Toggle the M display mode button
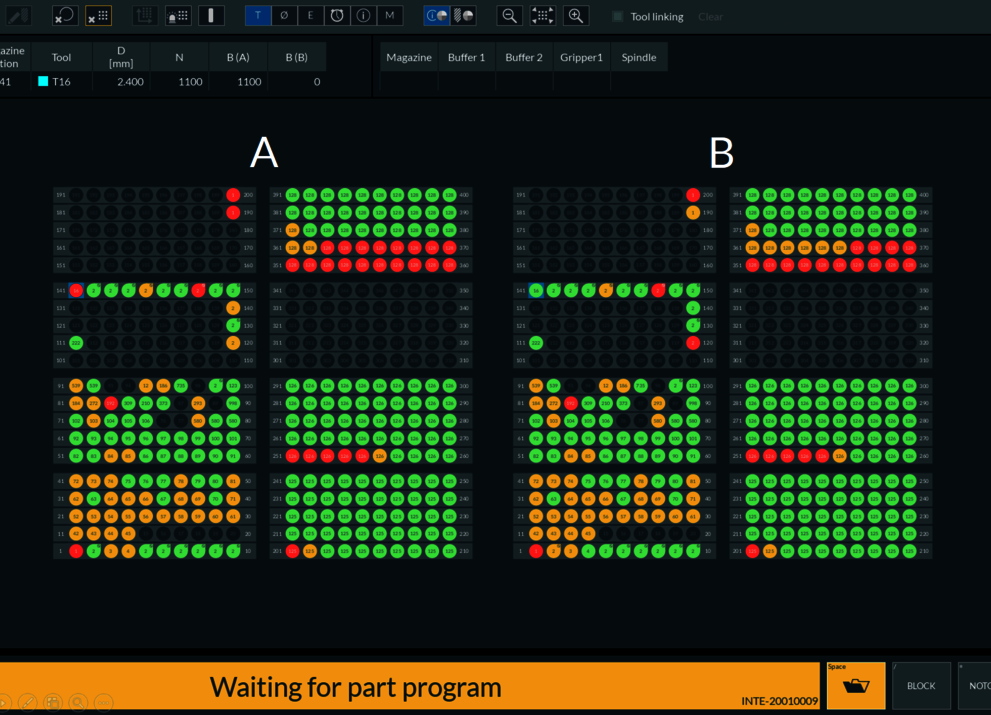991x715 pixels. pos(390,16)
